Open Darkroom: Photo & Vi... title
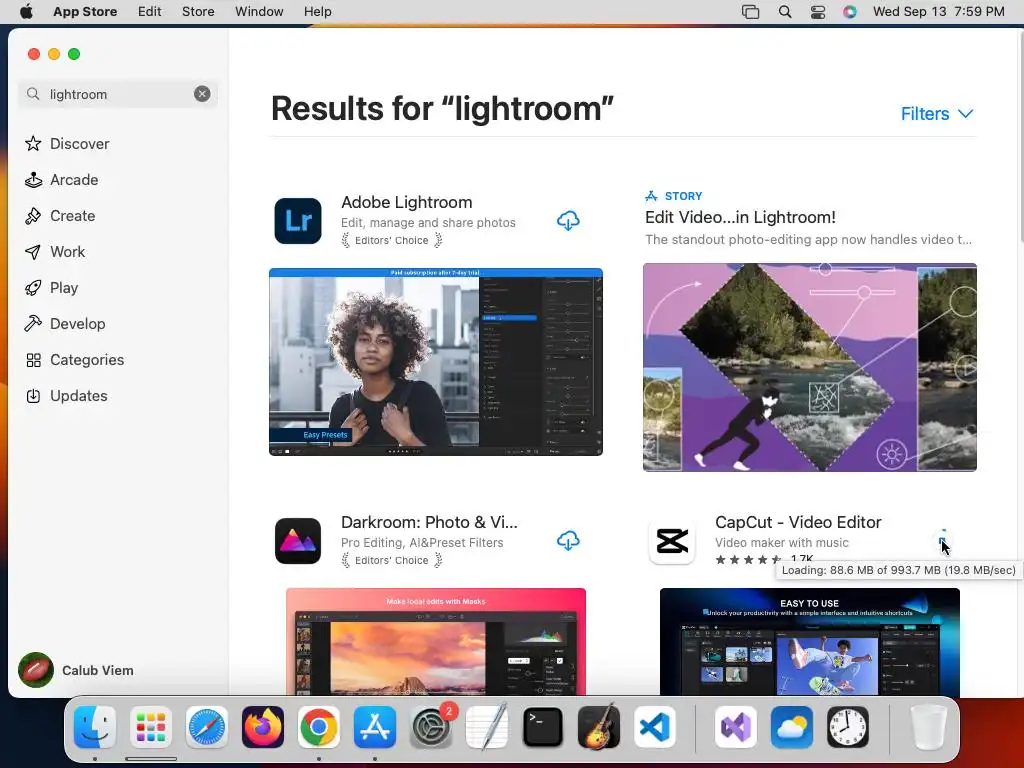Viewport: 1024px width, 768px height. point(429,522)
